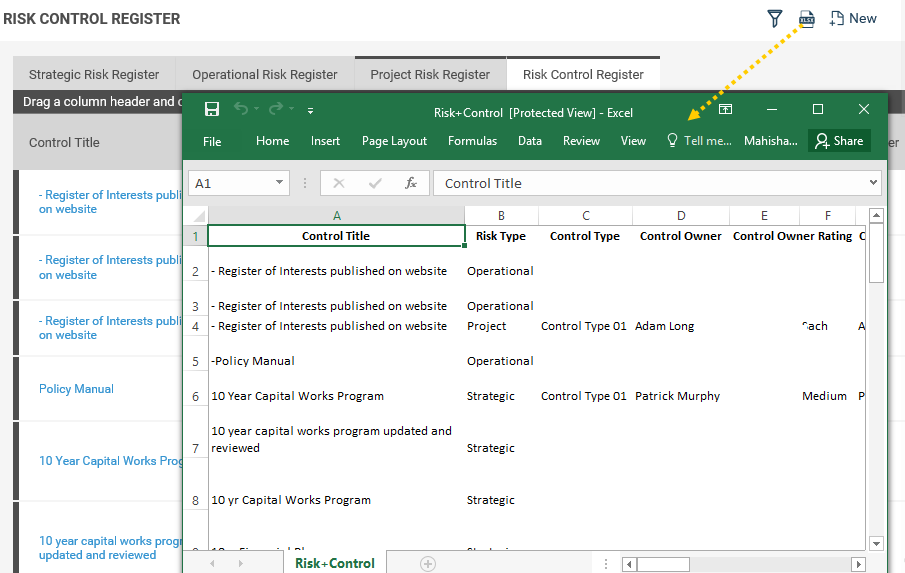The height and width of the screenshot is (573, 905).
Task: Open the Review ribbon tab
Action: tap(581, 141)
